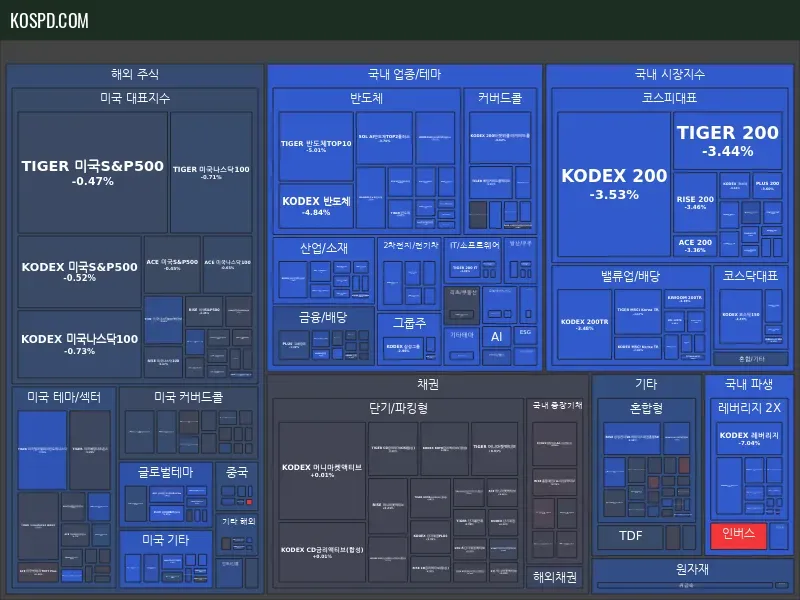Viewport: 800px width, 600px height.
Task: Select the 커버드콜 group under 국내 업종/테마
Action: [x=500, y=97]
